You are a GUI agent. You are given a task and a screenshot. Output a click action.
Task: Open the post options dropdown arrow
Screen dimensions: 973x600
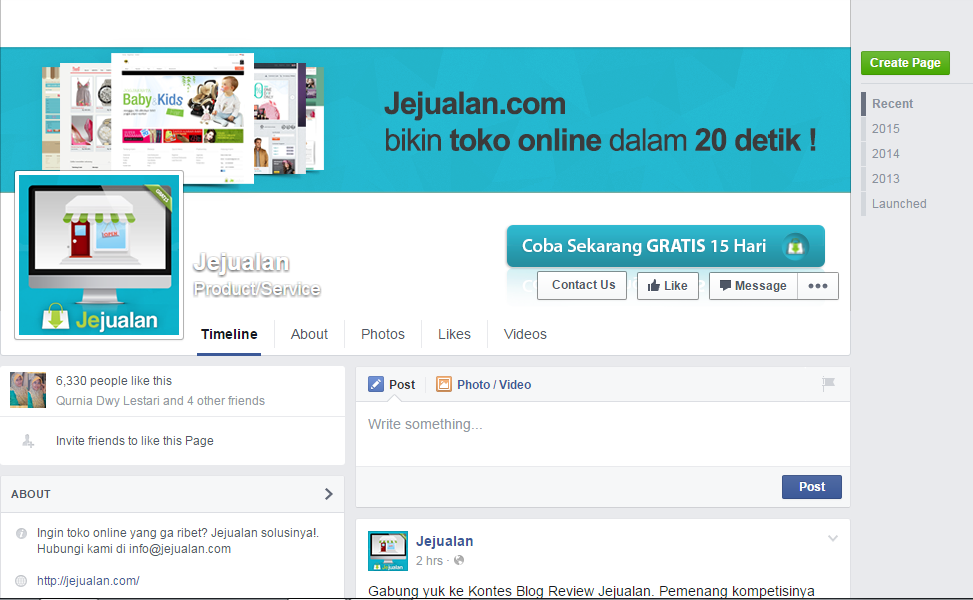tap(833, 538)
